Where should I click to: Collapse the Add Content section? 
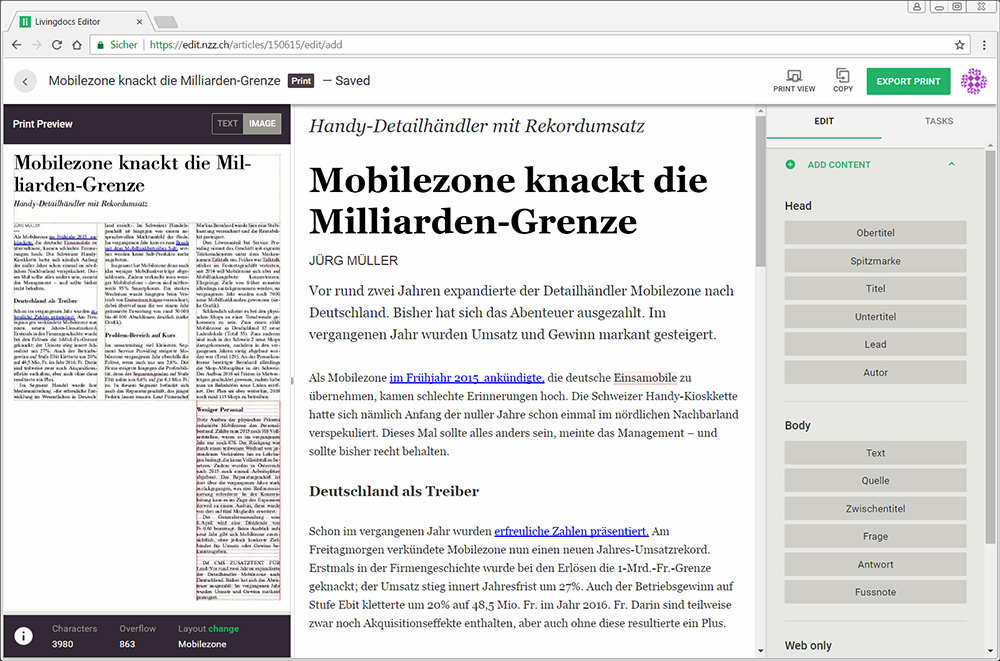(952, 165)
